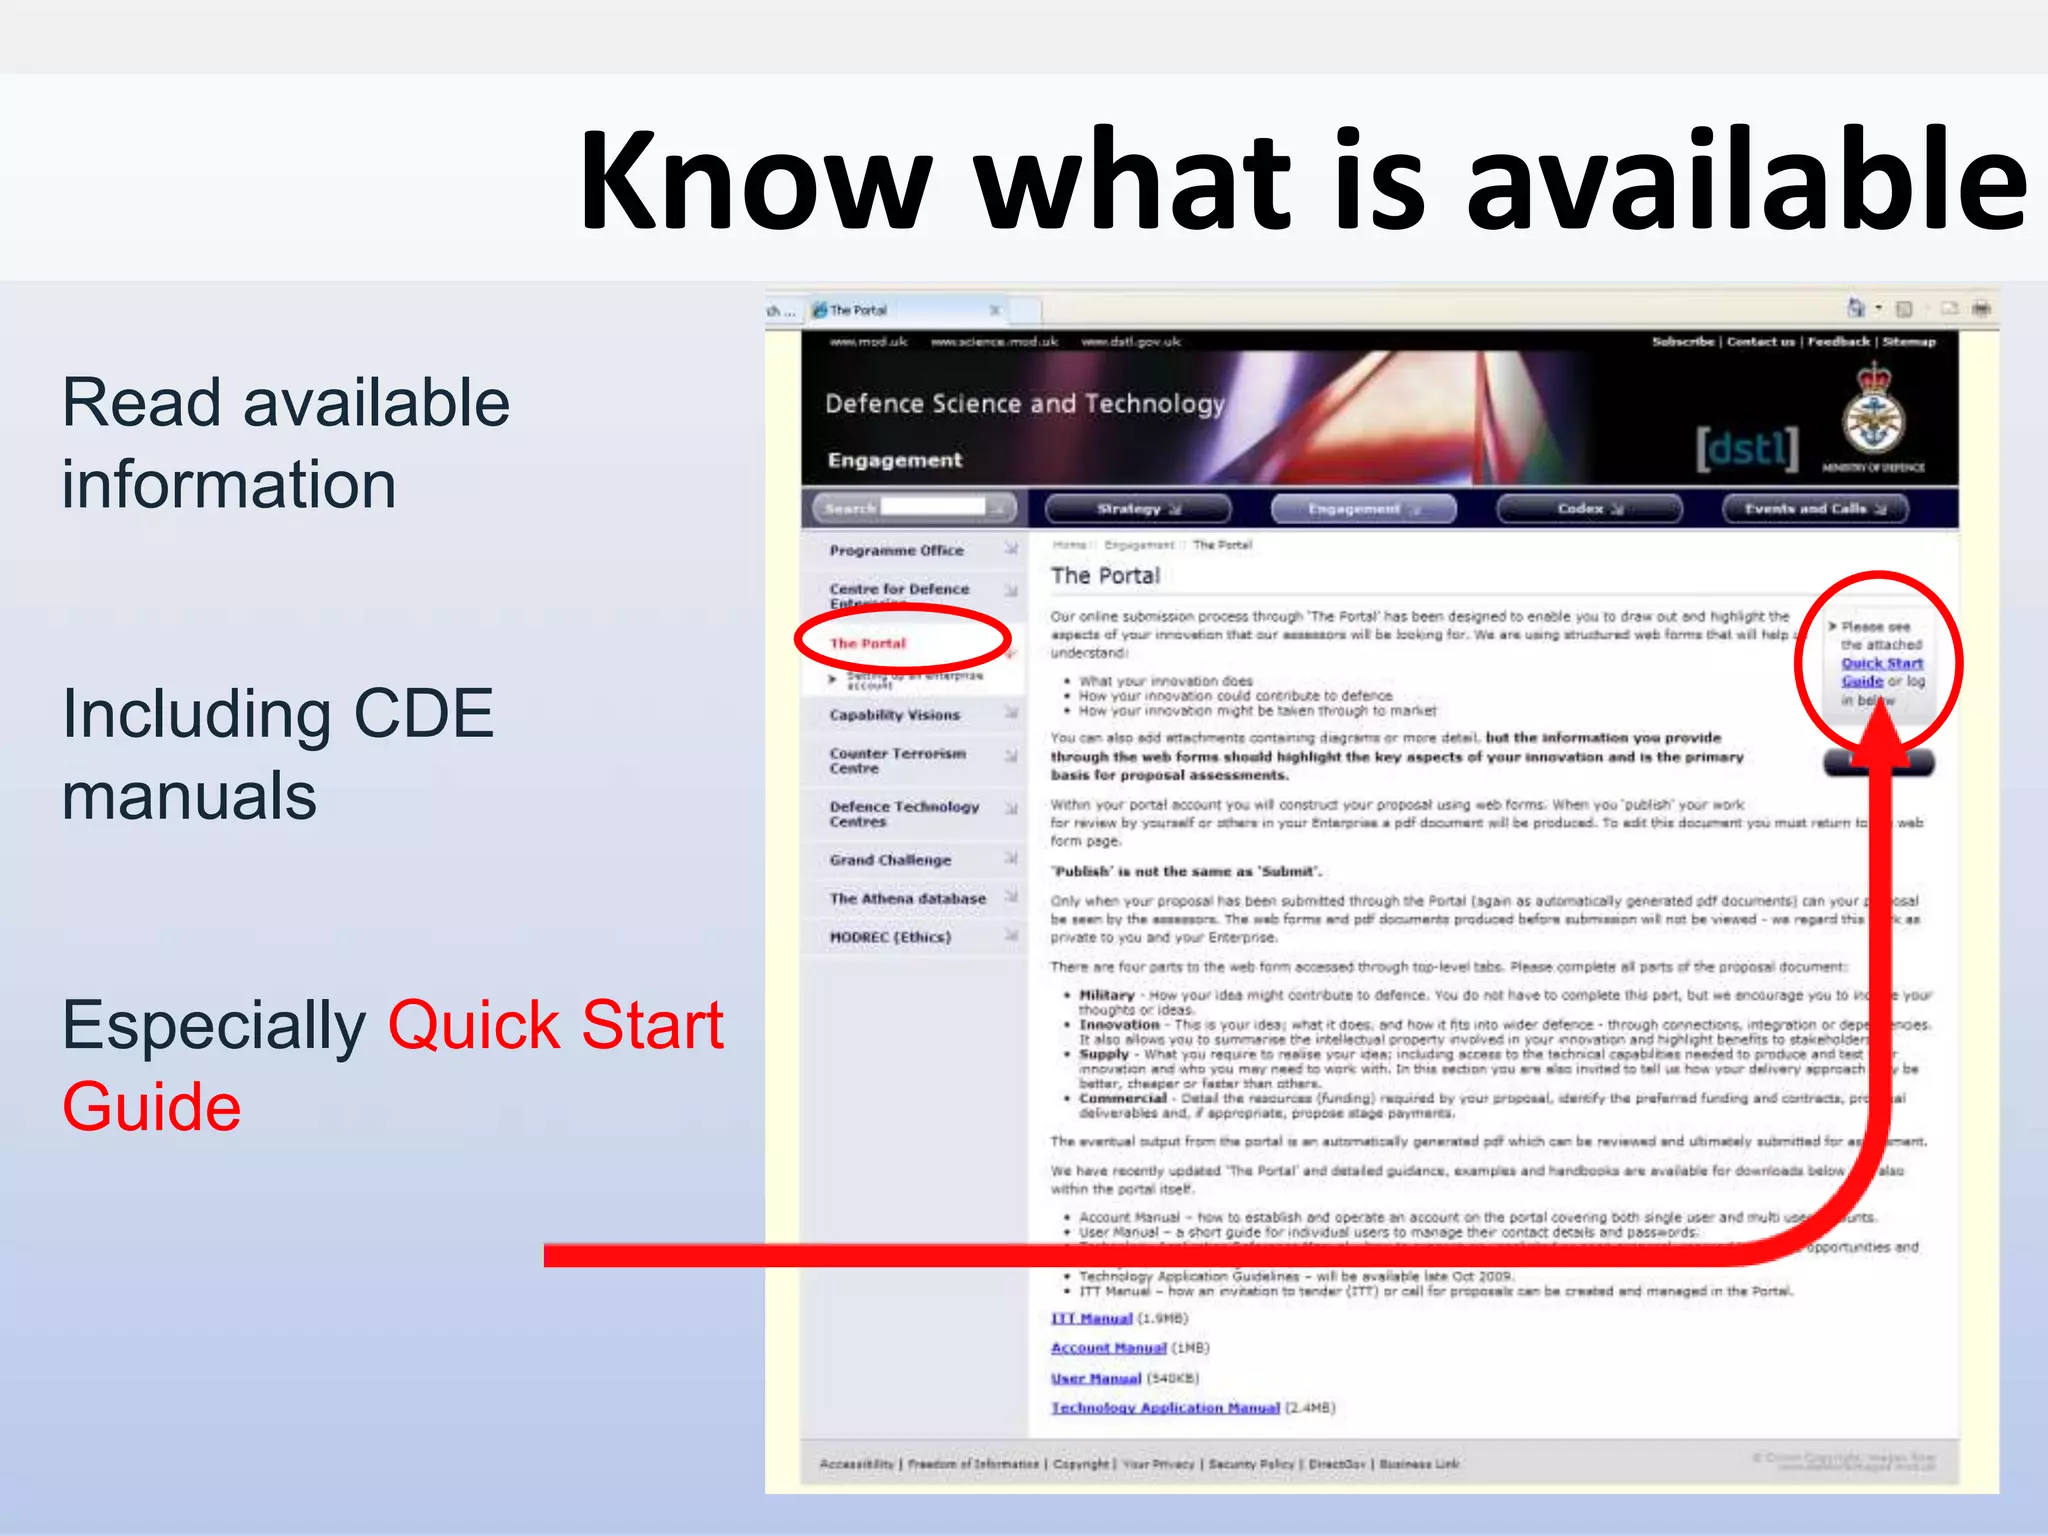Click the browser feeds icon

1904,309
